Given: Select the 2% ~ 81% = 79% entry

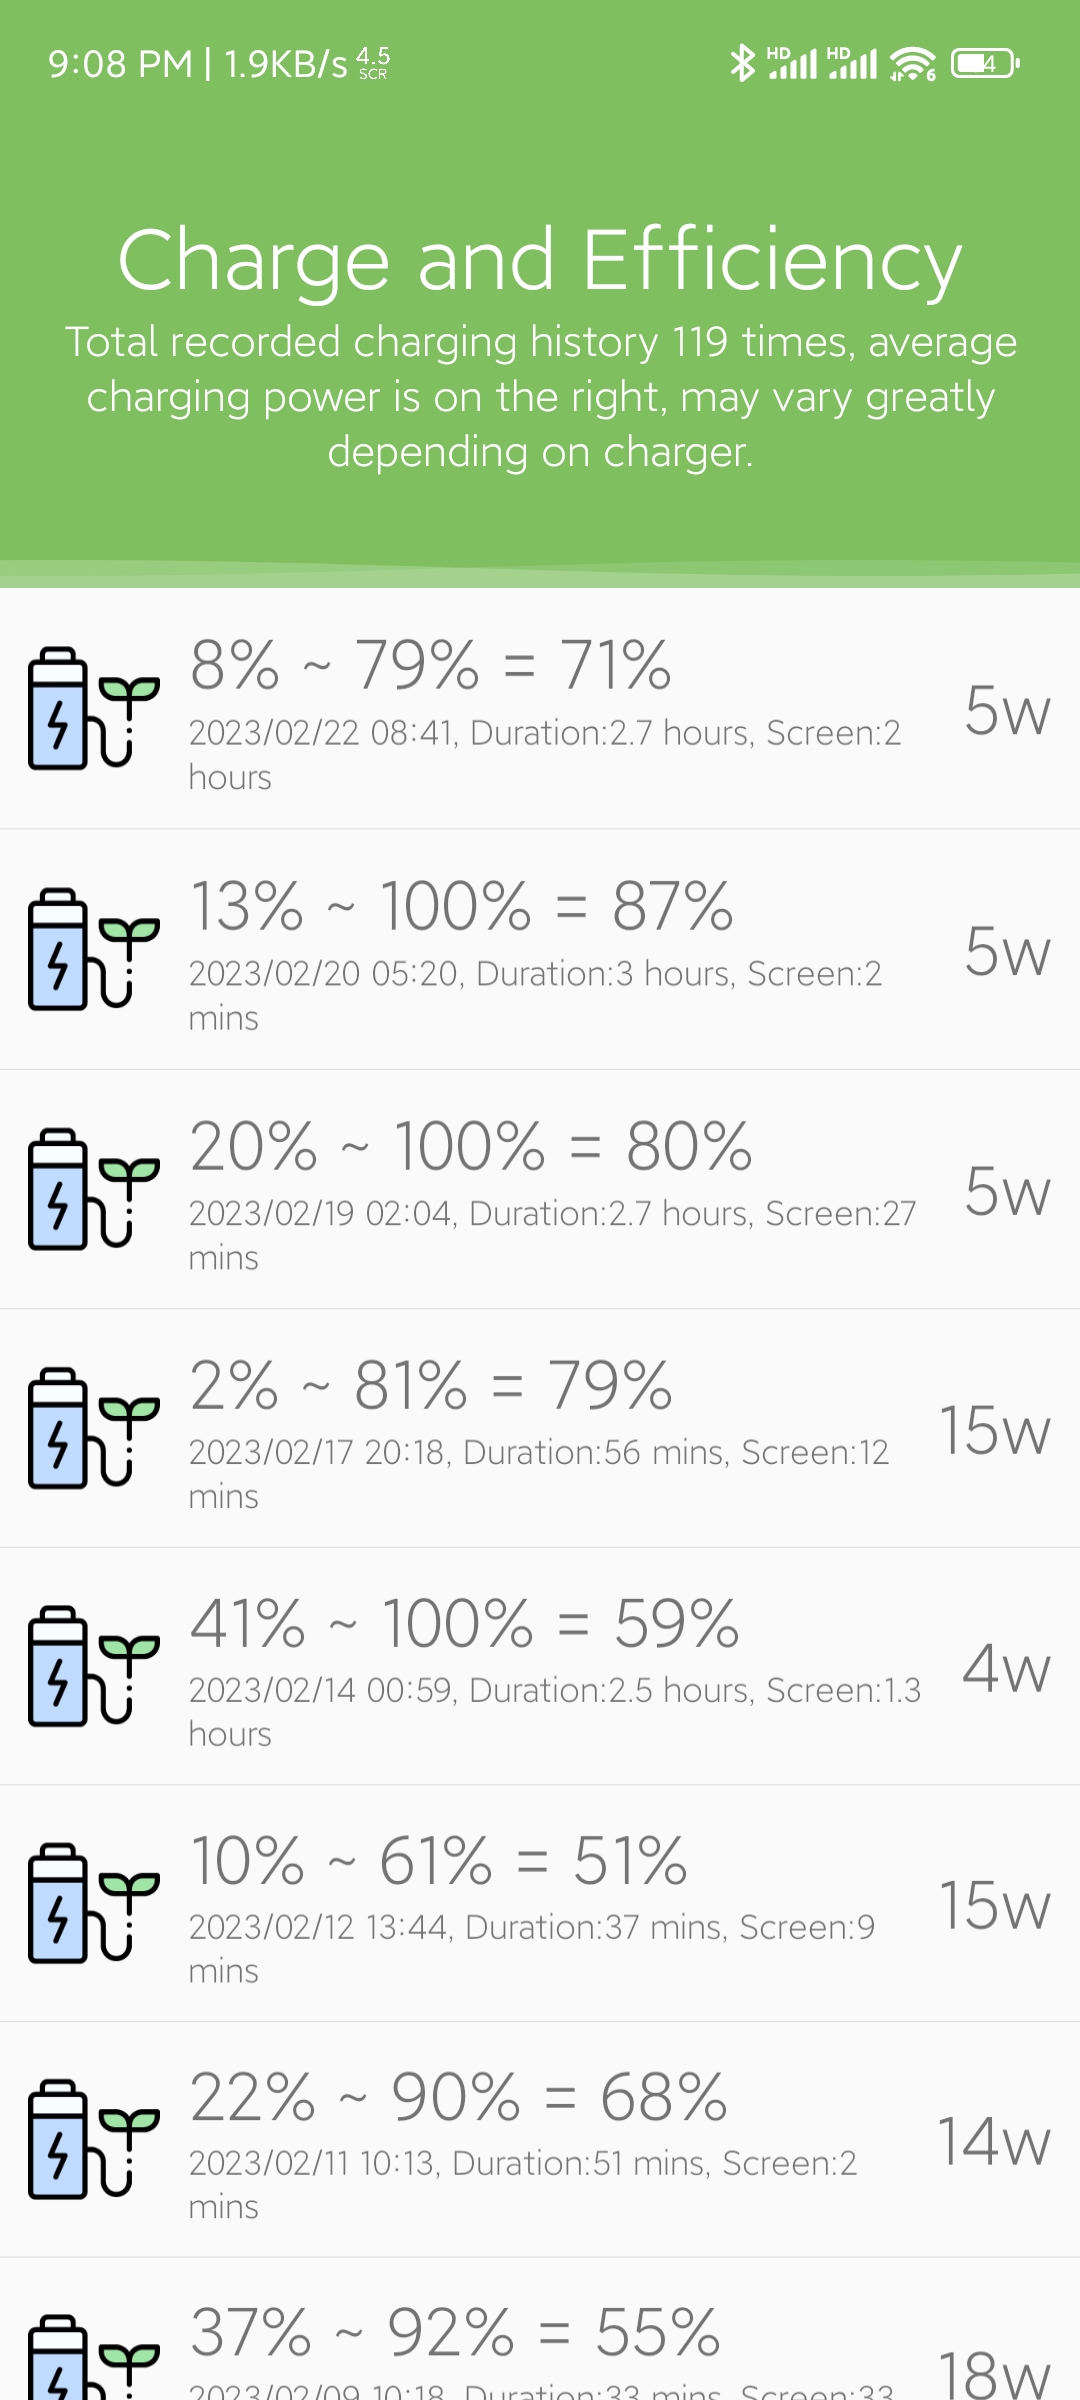Looking at the screenshot, I should tap(540, 1429).
